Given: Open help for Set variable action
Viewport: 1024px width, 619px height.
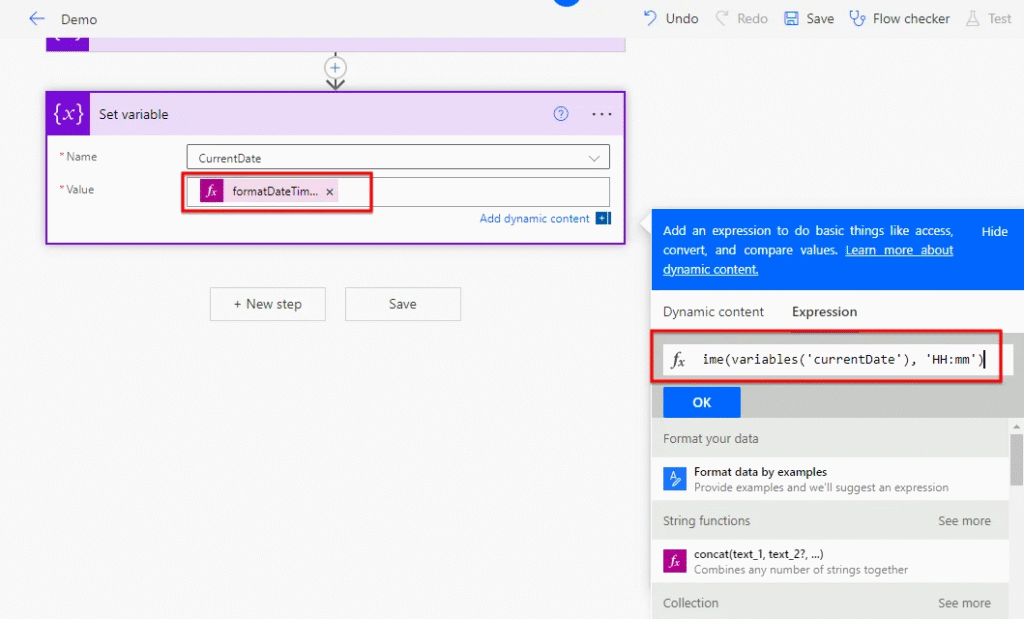Looking at the screenshot, I should point(561,114).
